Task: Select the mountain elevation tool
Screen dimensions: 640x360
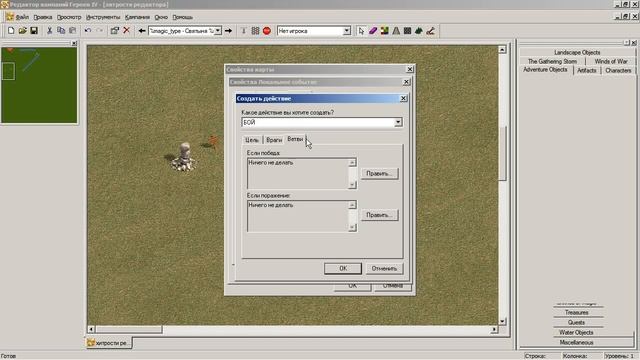Action: tap(396, 31)
